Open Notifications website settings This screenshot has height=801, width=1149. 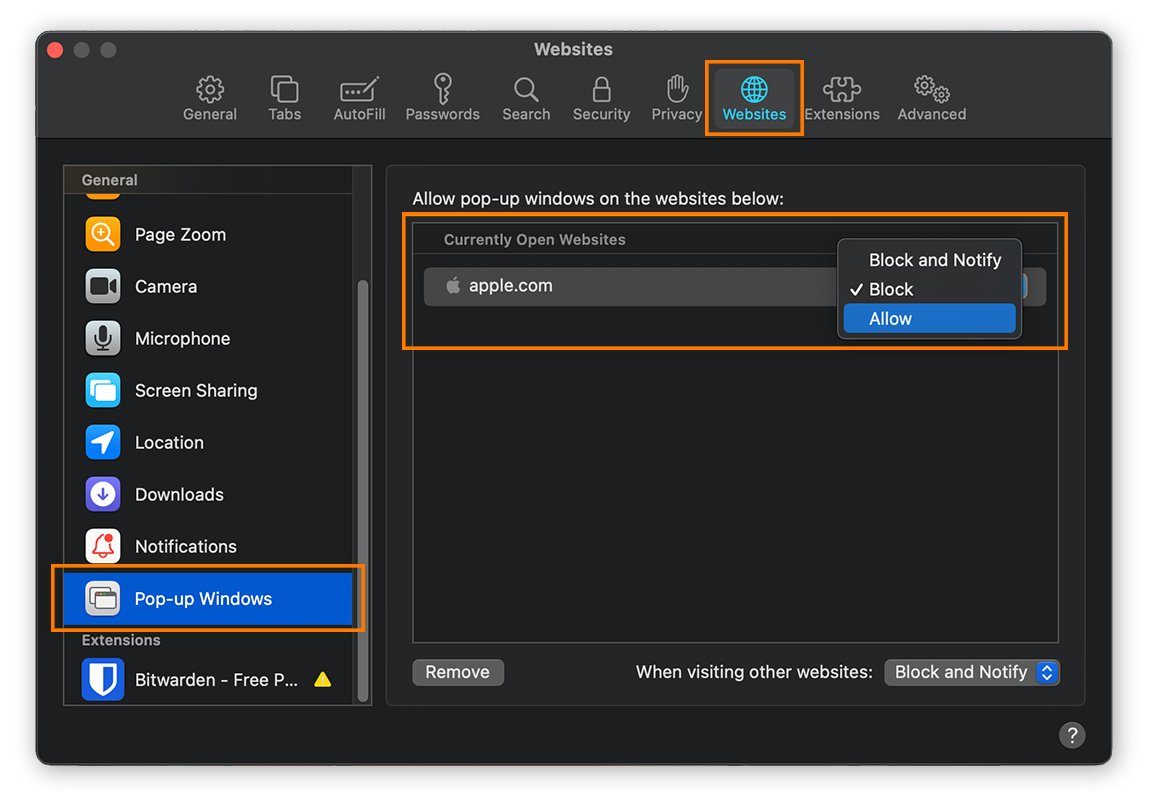click(185, 546)
